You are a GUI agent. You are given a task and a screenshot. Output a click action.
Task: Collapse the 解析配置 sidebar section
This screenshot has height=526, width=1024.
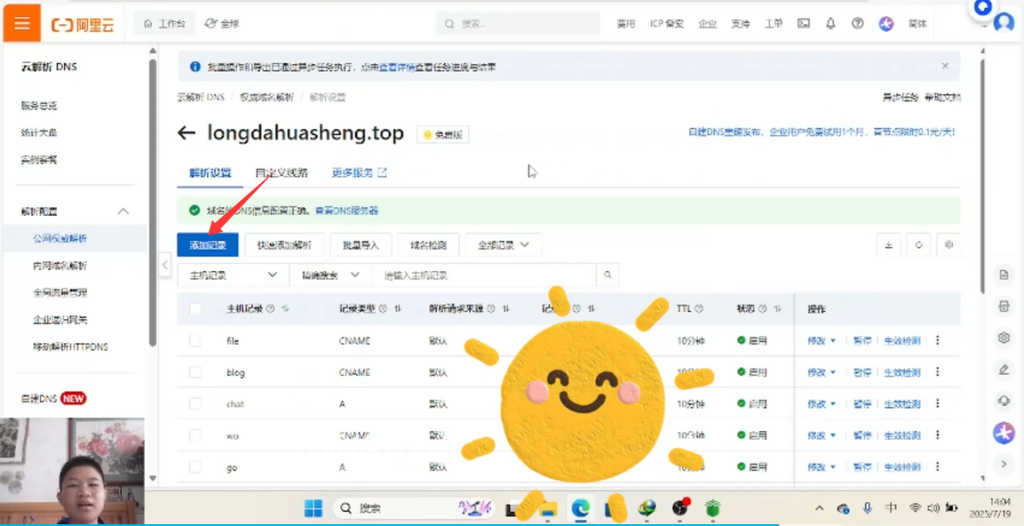[x=123, y=211]
